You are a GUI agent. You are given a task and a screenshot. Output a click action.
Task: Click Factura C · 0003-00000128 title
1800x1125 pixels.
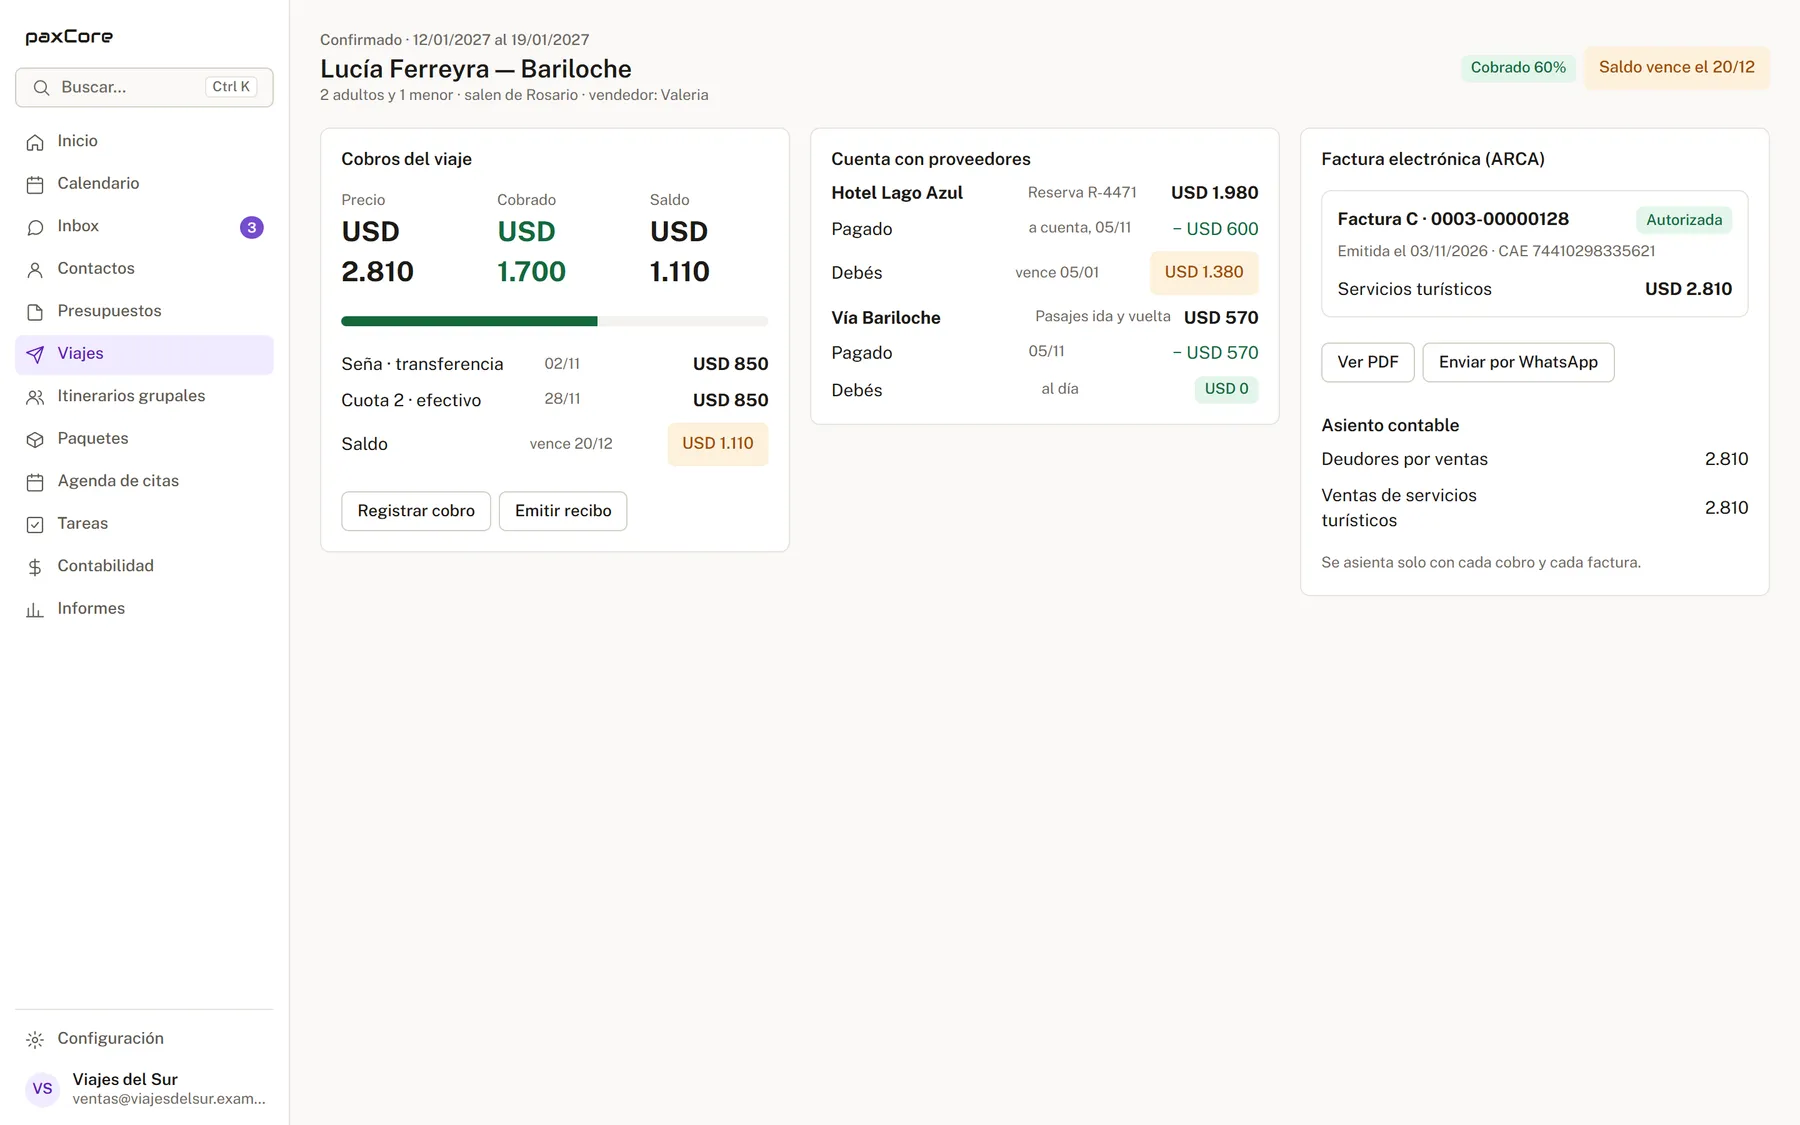click(x=1453, y=219)
